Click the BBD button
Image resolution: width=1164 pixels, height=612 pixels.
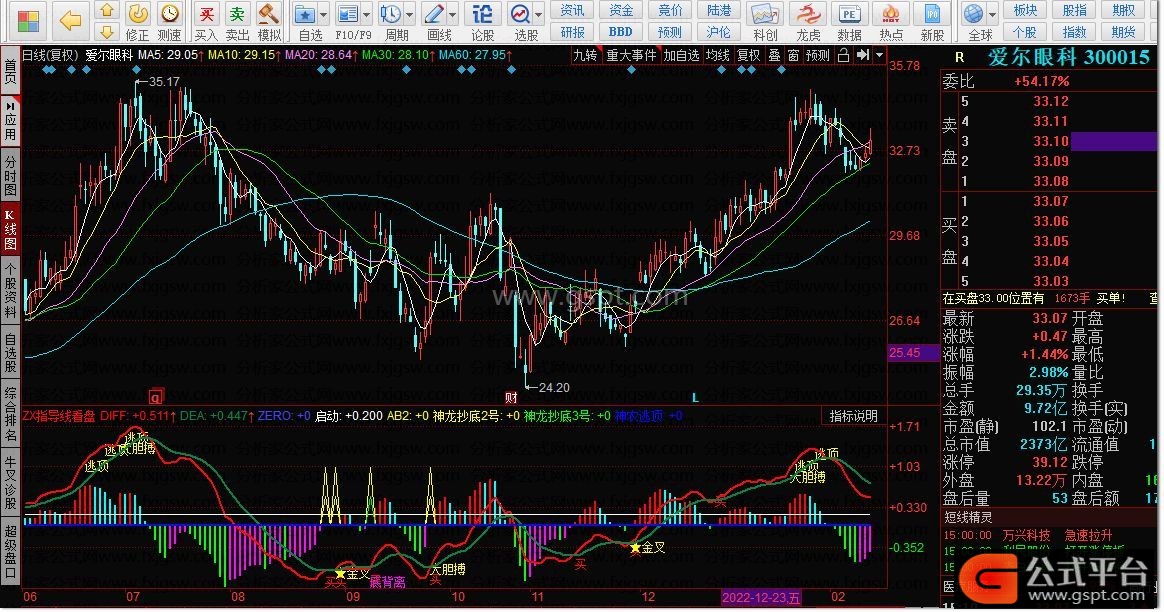pos(621,32)
